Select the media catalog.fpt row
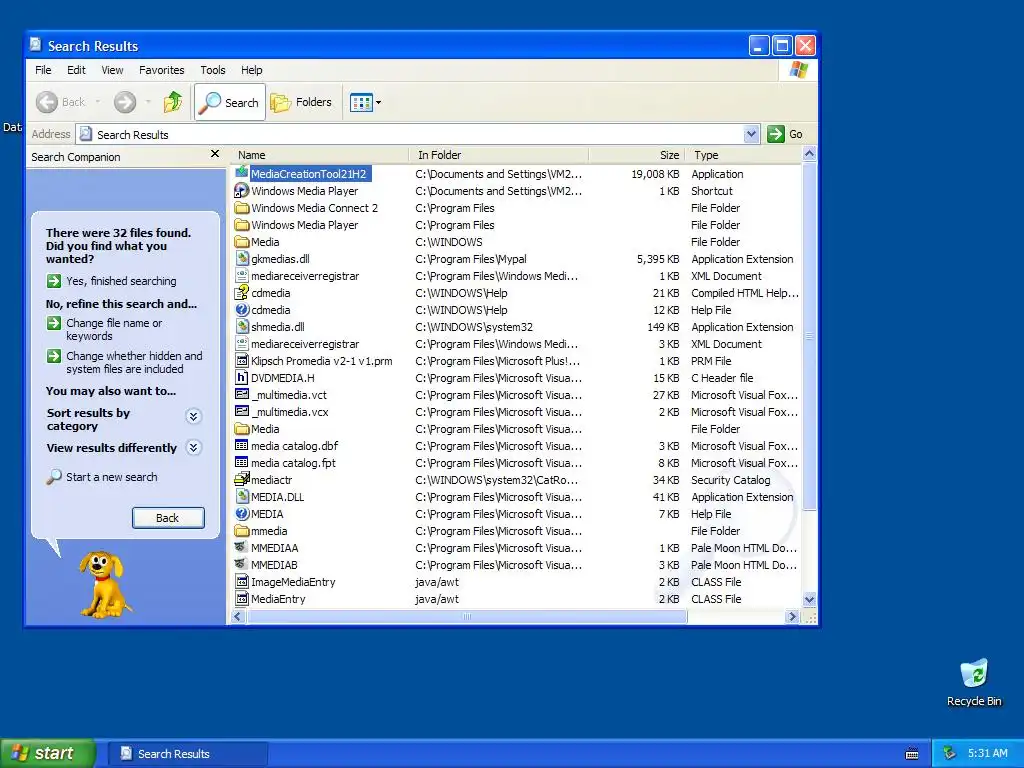 pyautogui.click(x=516, y=463)
